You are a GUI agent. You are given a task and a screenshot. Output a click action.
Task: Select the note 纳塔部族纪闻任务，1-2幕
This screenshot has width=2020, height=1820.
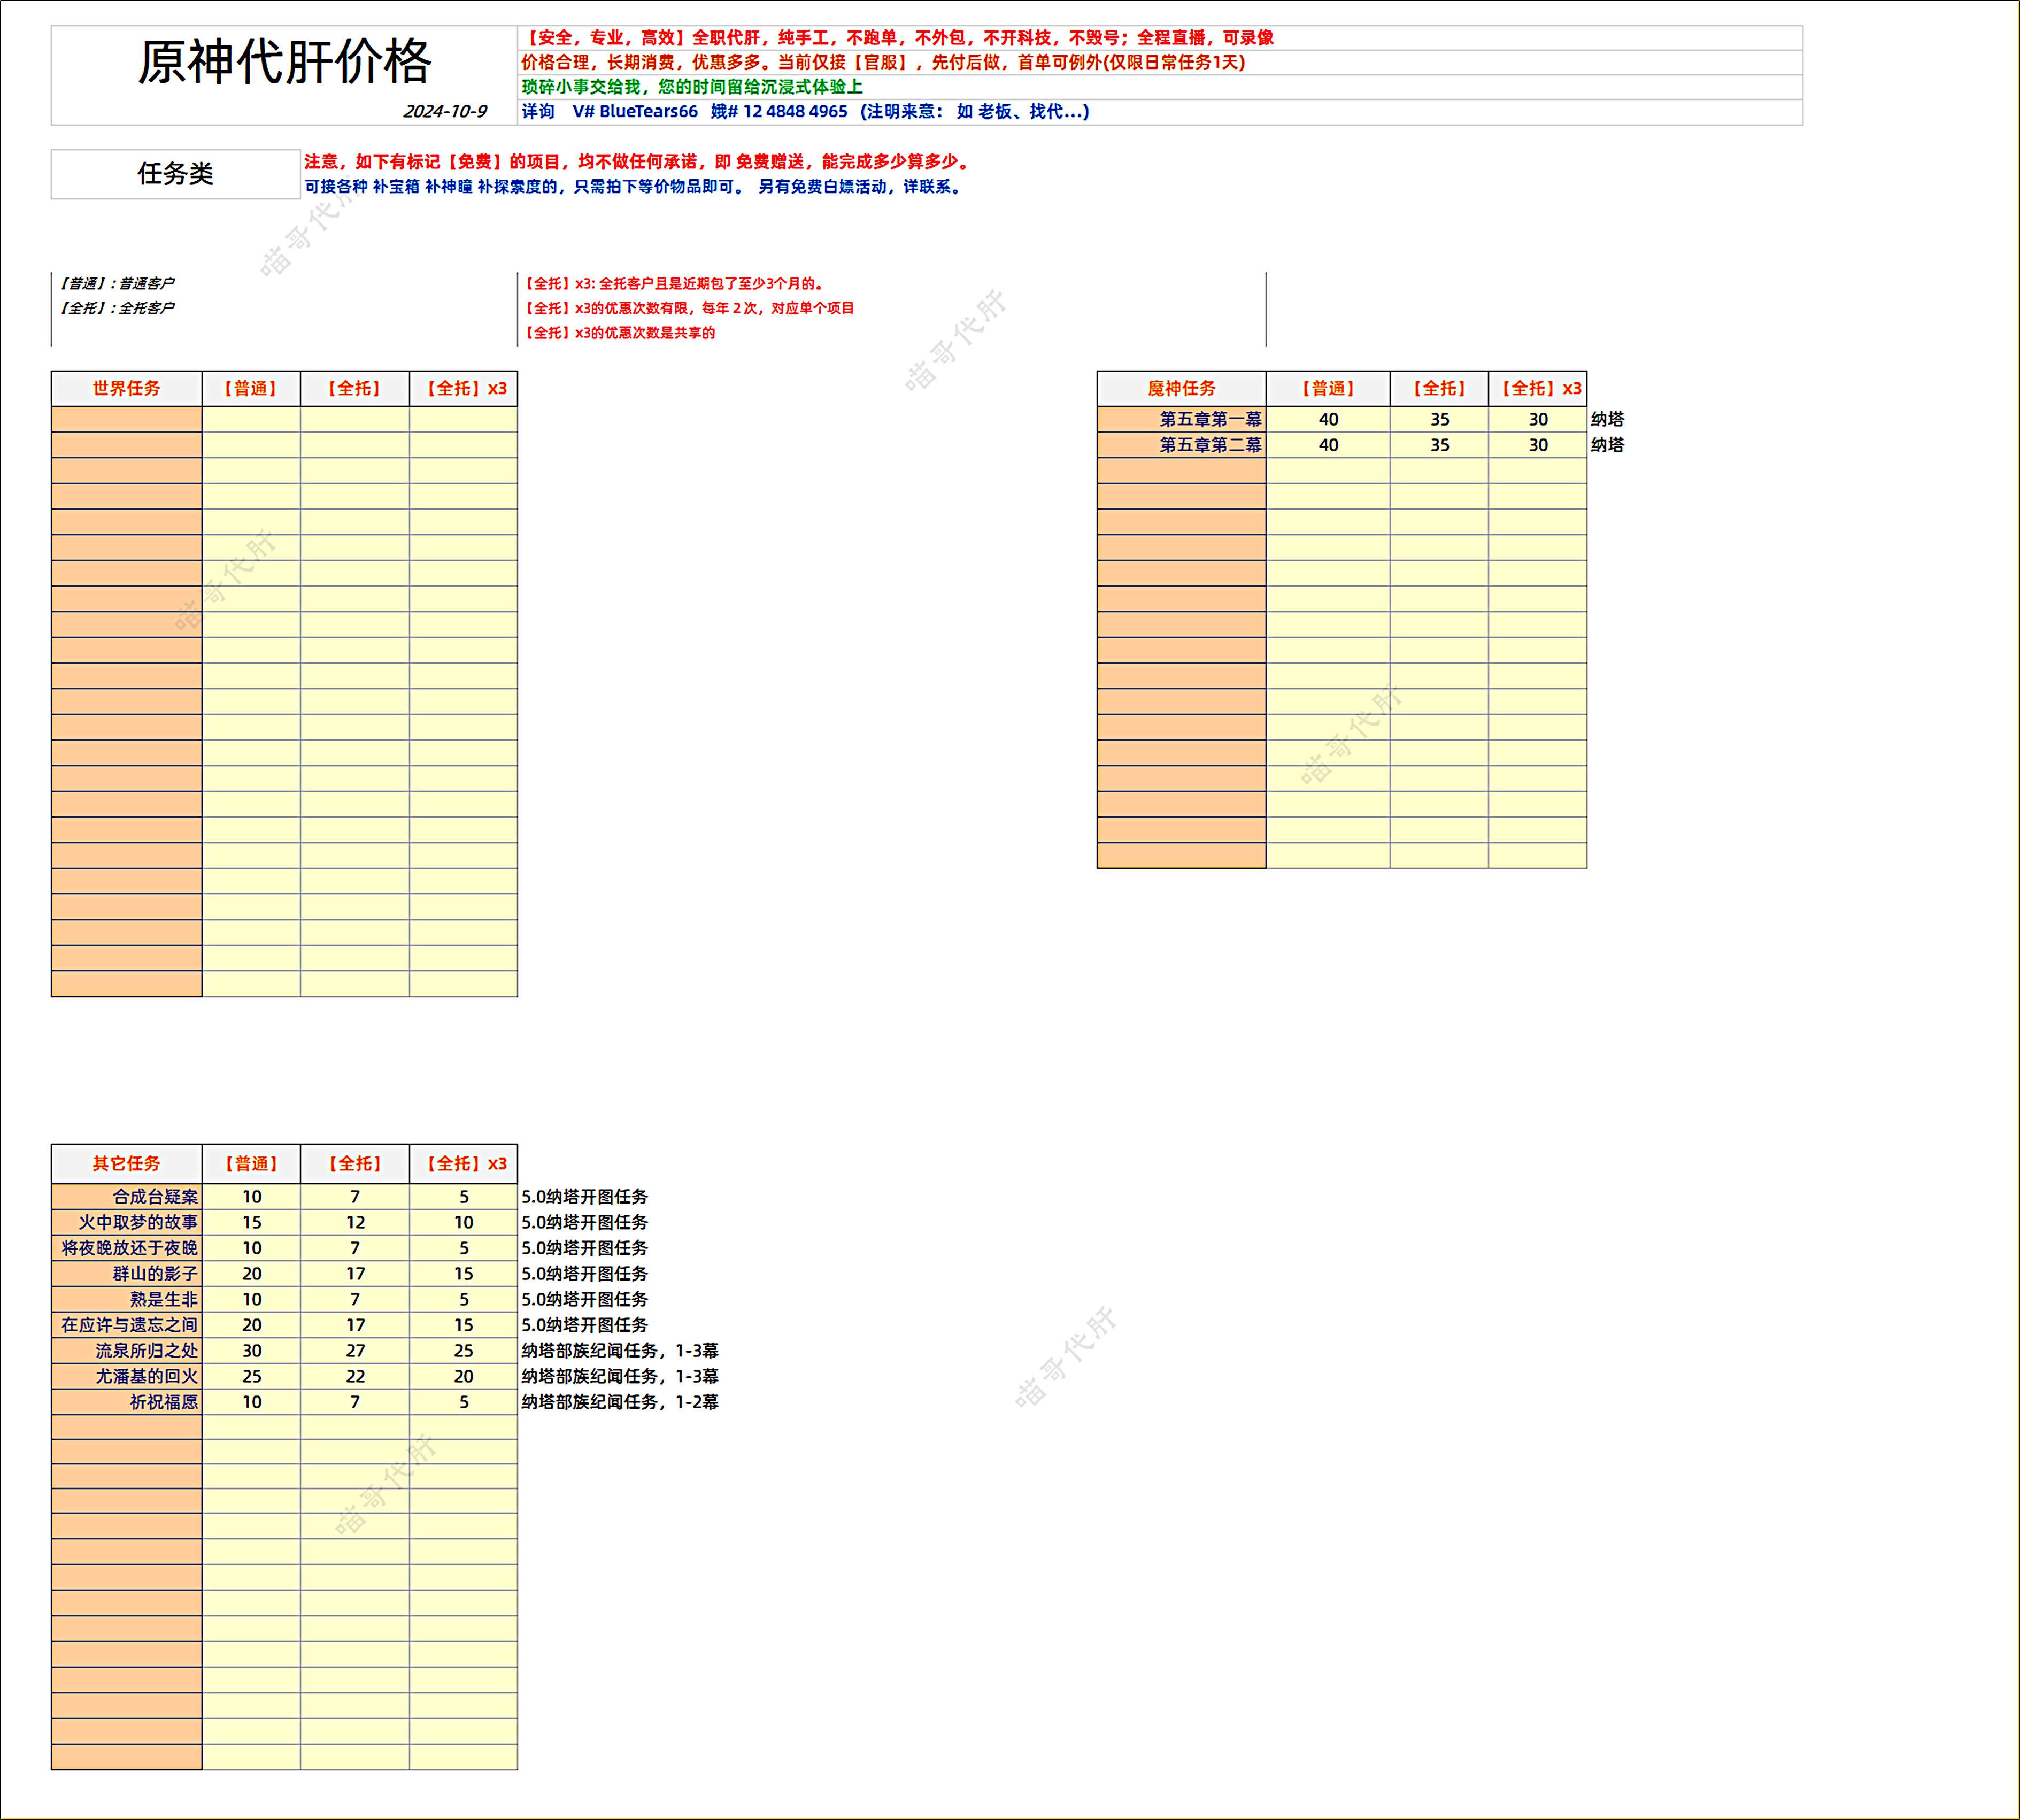pos(621,1402)
